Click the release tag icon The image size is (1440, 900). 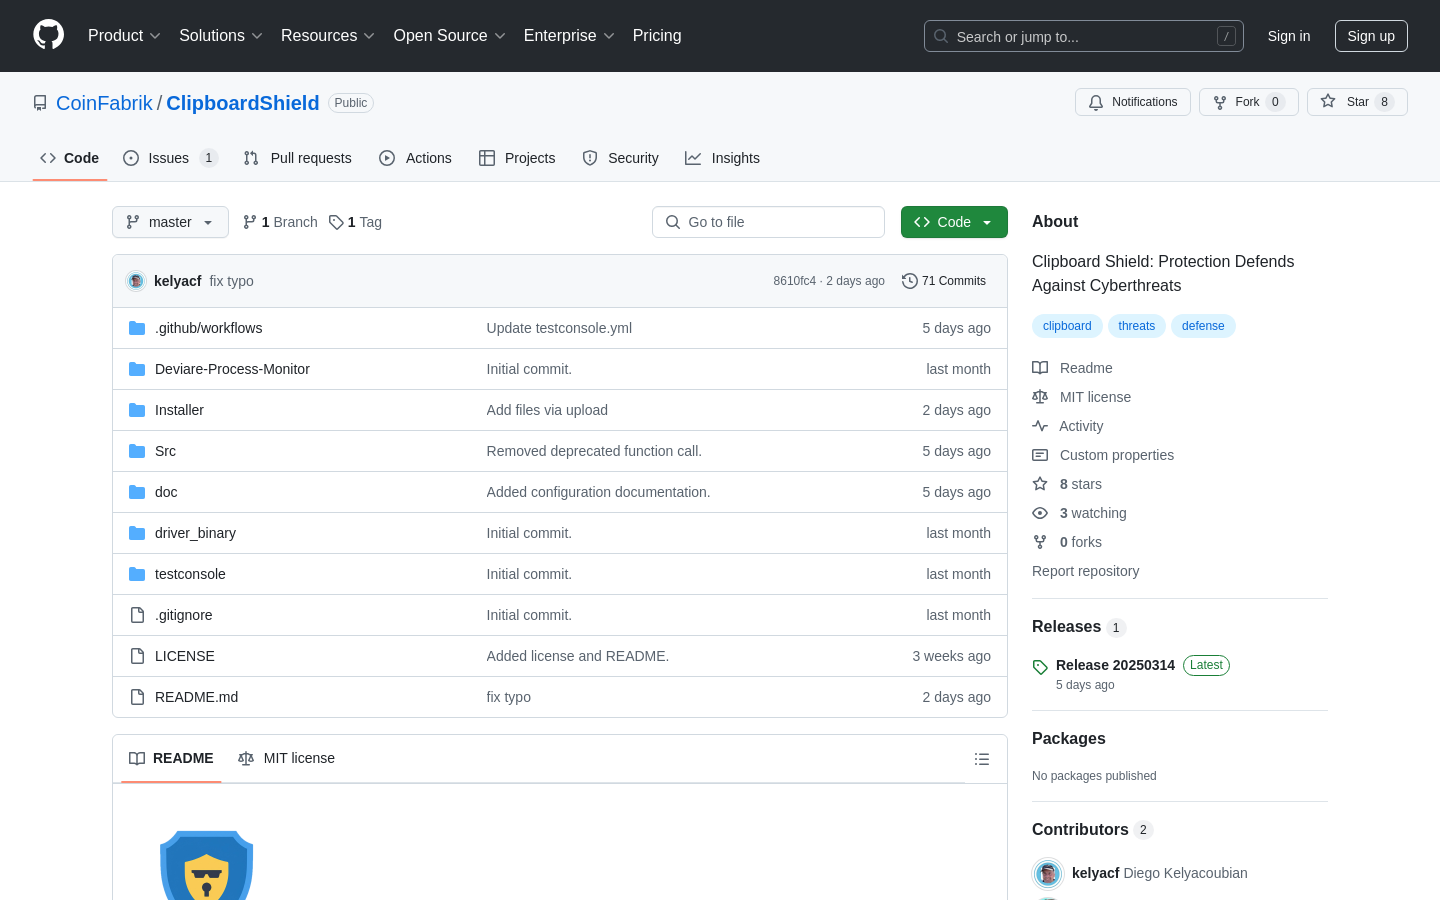[1040, 667]
